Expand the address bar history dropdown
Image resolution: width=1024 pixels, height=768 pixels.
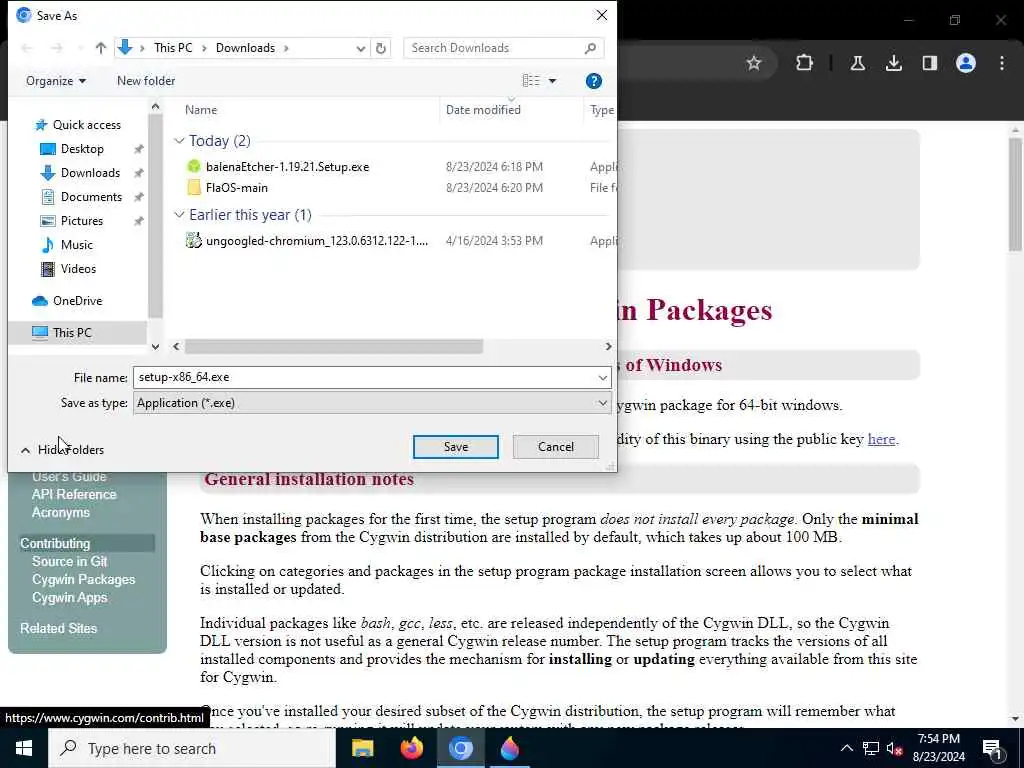[360, 48]
